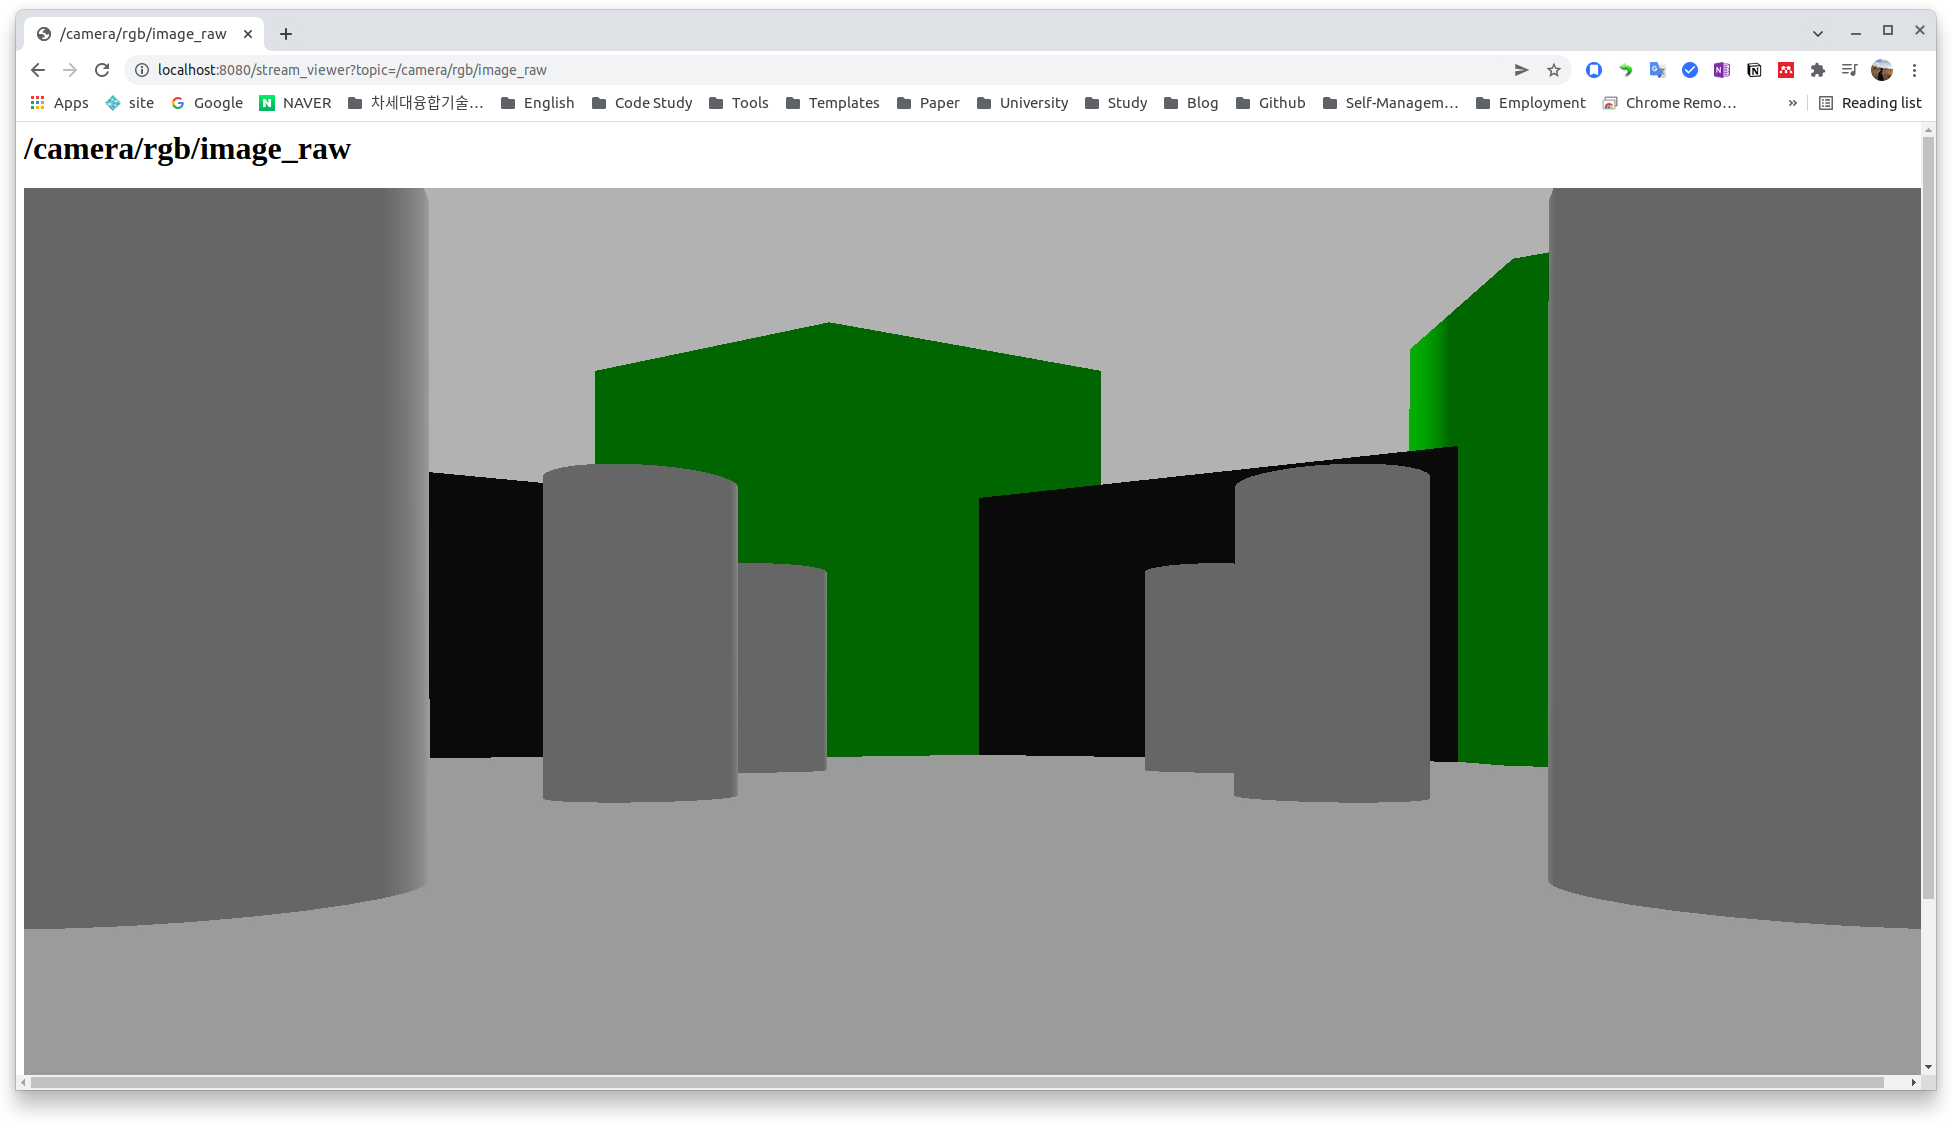Expand the Study bookmark folder
The image size is (1952, 1122).
tap(1116, 103)
